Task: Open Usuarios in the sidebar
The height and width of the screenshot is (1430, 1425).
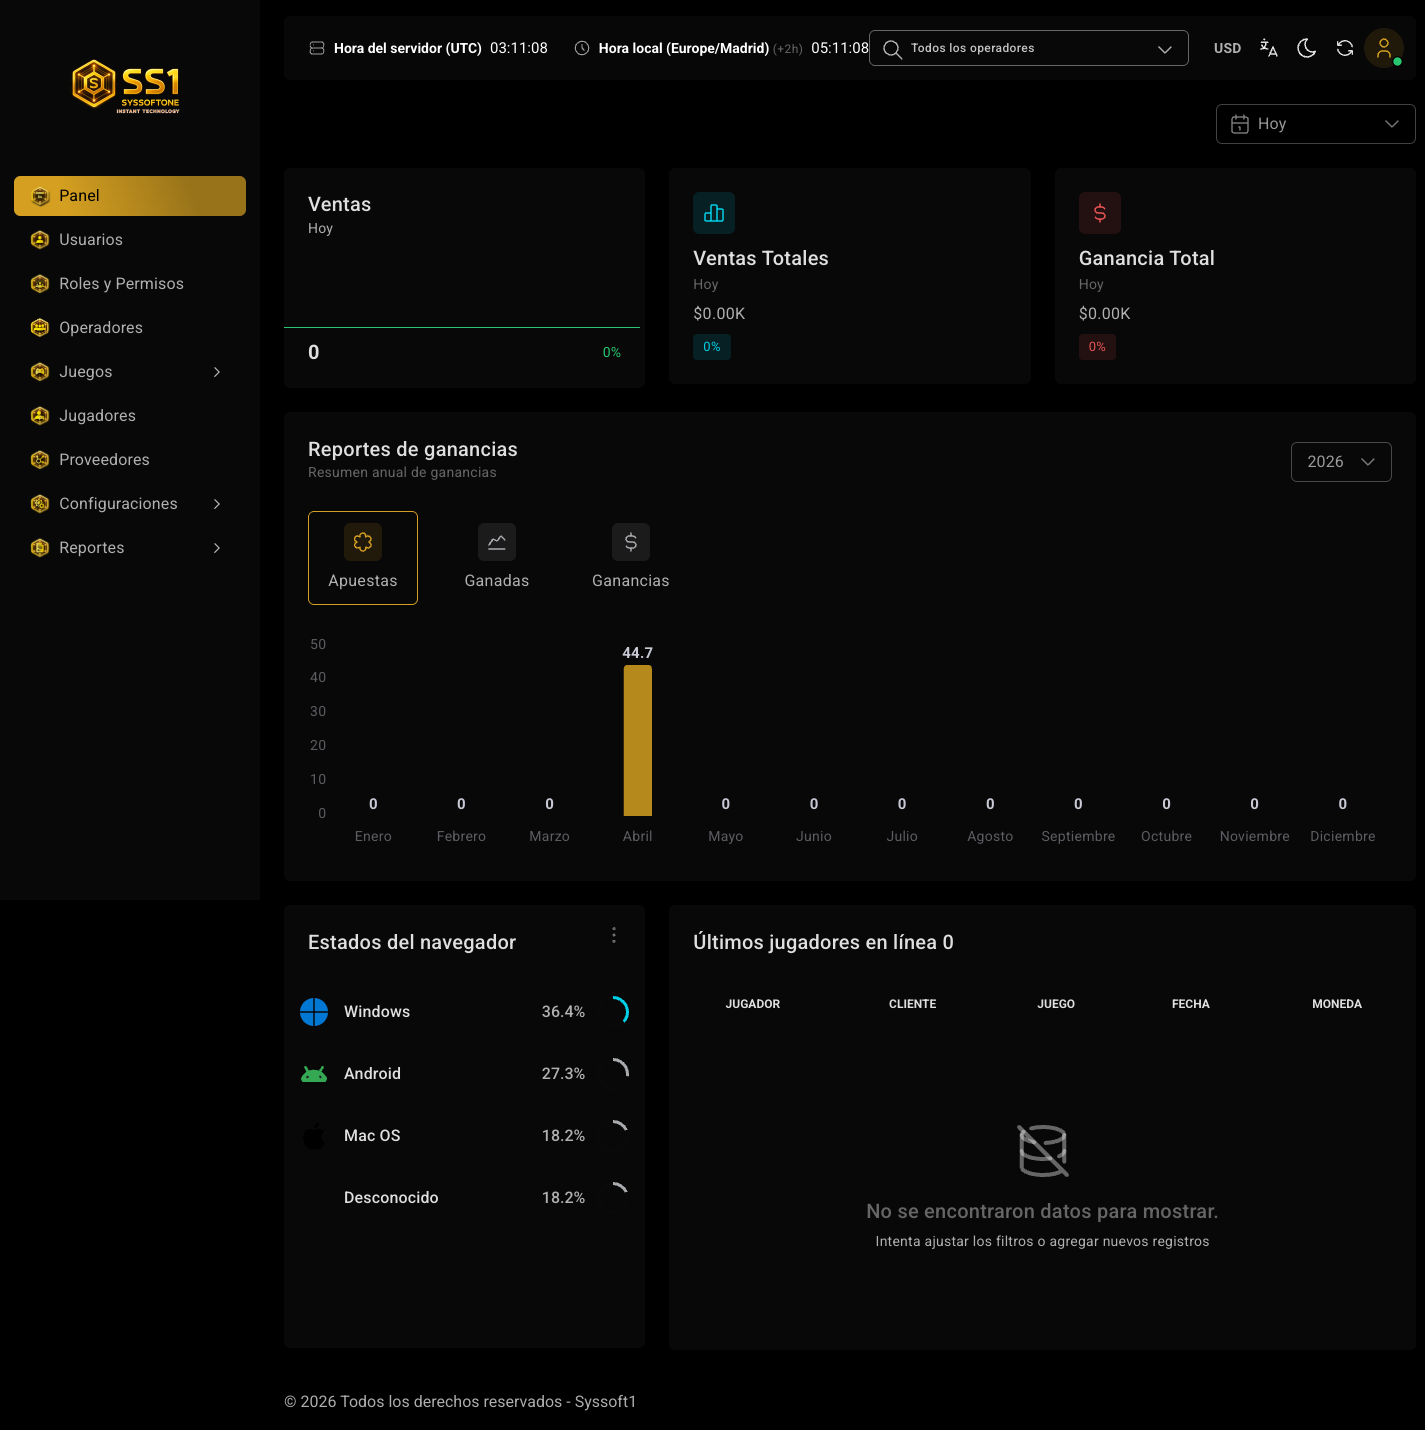Action: coord(130,240)
